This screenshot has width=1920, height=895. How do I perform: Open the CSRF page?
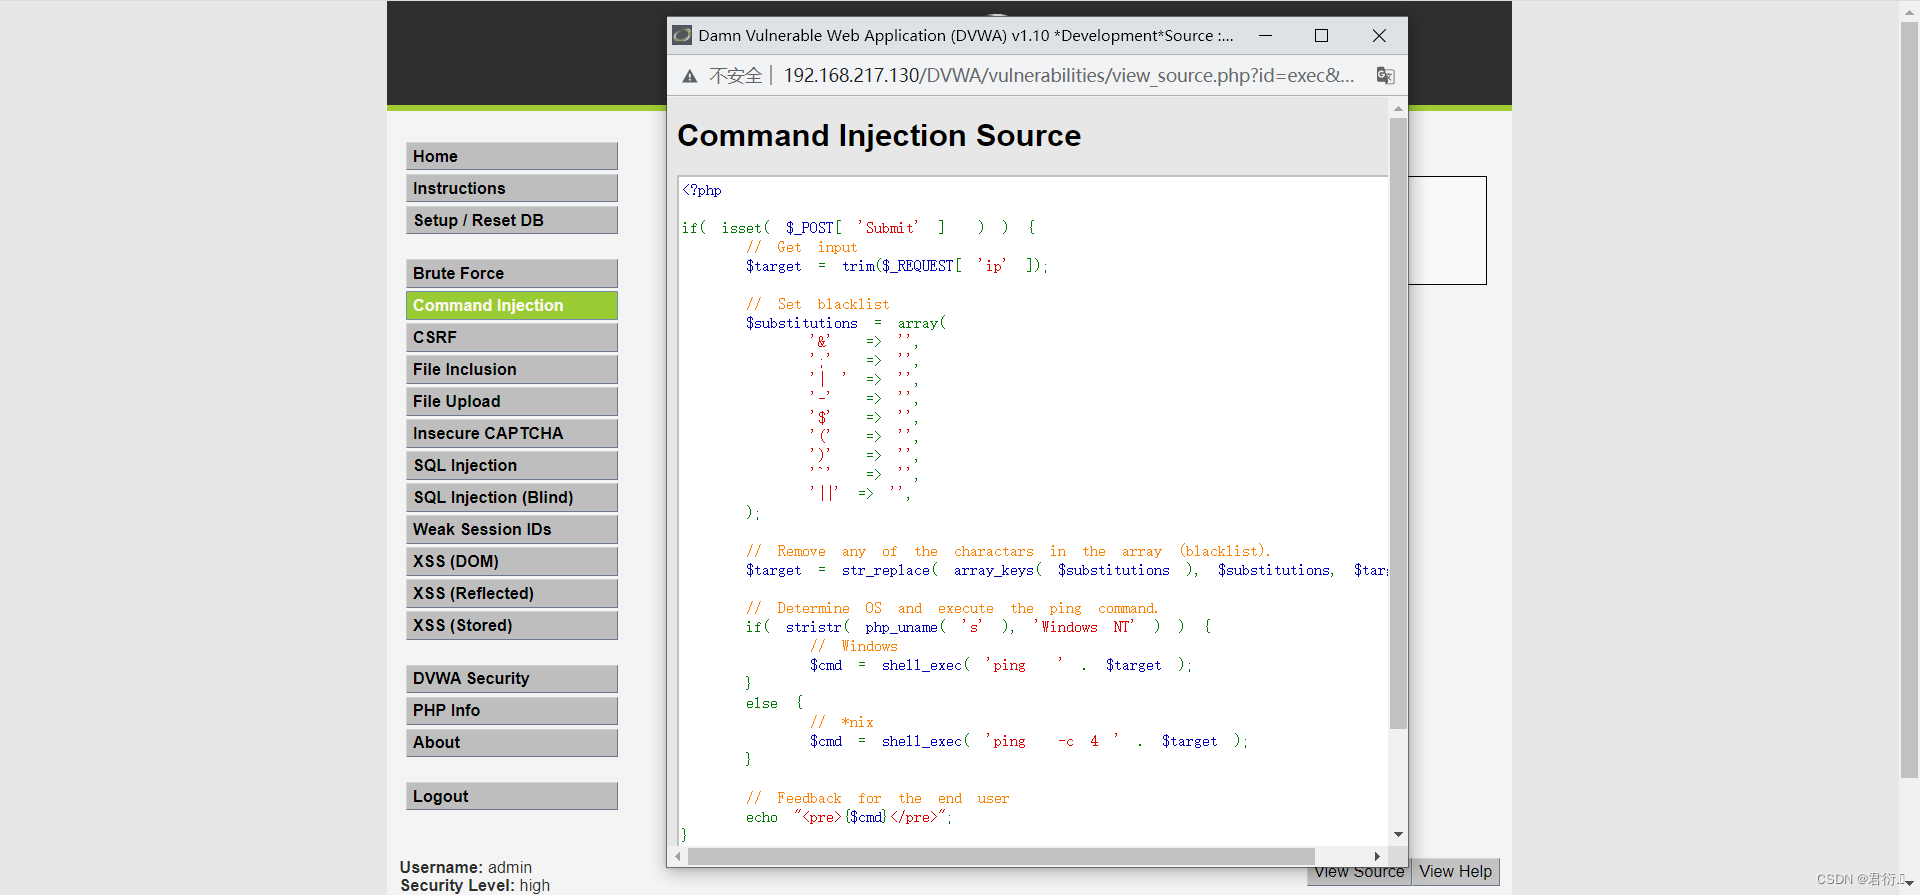click(x=512, y=337)
